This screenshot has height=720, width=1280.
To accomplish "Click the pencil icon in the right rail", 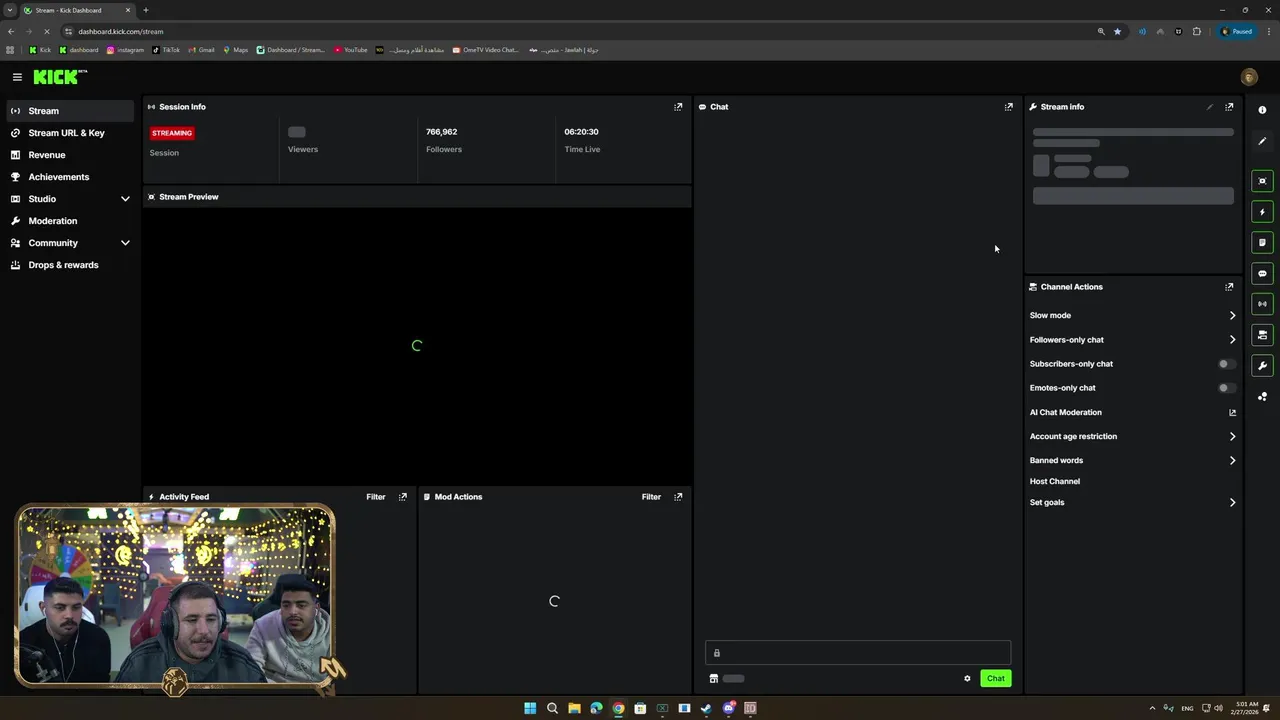I will pyautogui.click(x=1262, y=141).
